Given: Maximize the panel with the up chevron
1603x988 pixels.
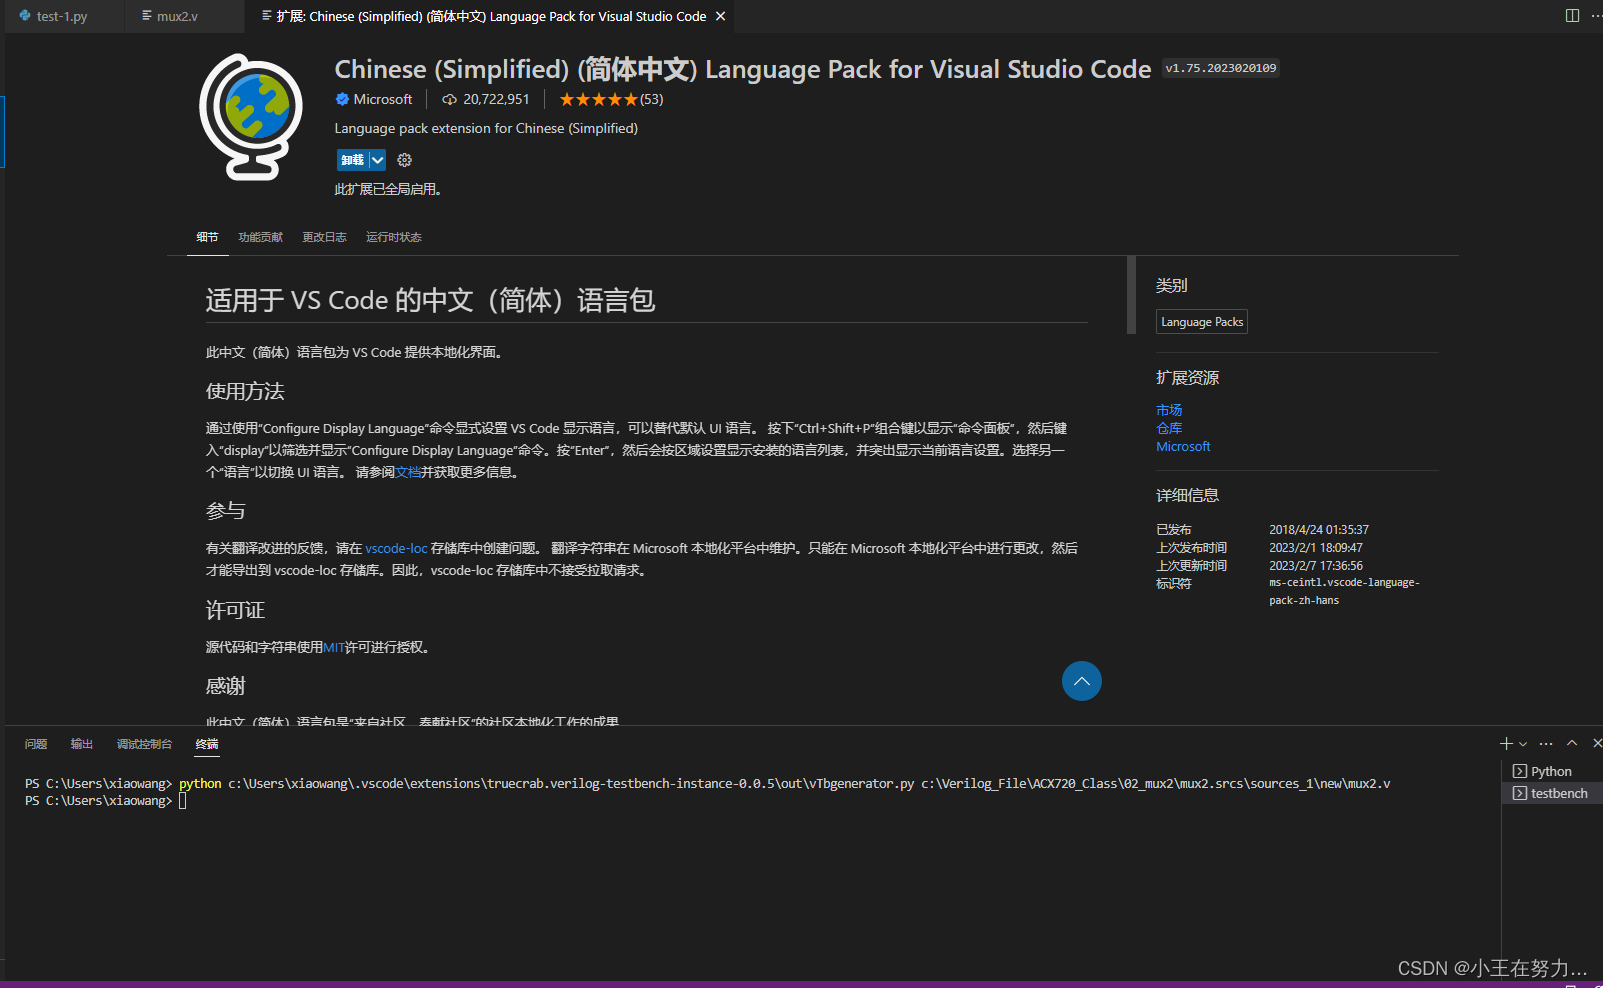Looking at the screenshot, I should tap(1572, 743).
